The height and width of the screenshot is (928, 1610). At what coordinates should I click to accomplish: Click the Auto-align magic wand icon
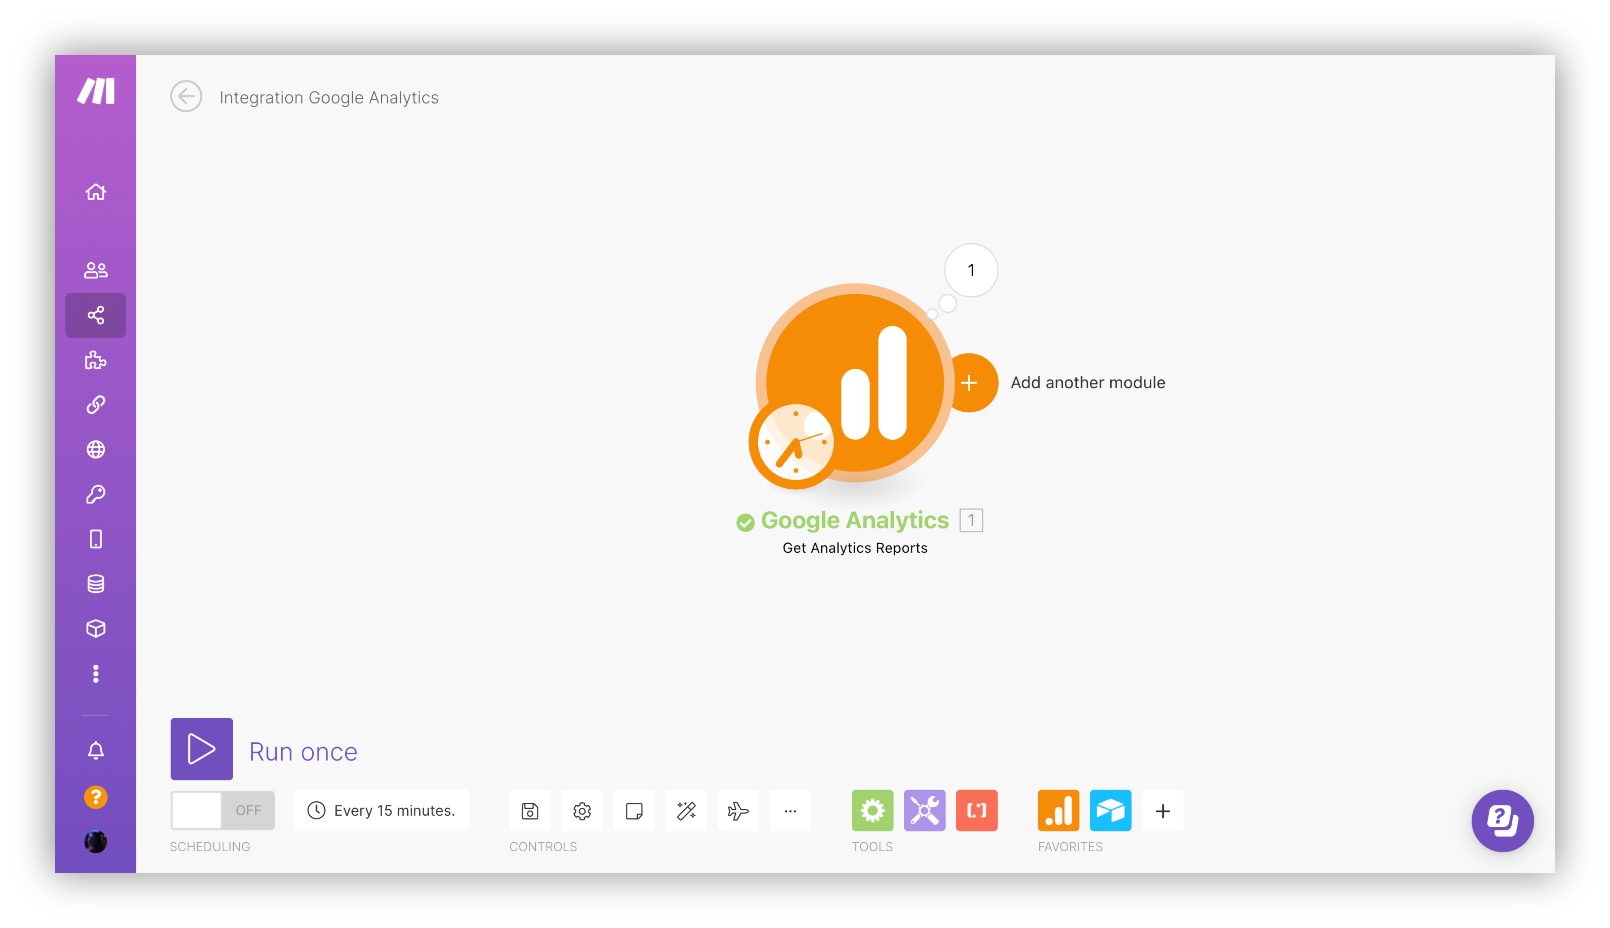pyautogui.click(x=686, y=811)
